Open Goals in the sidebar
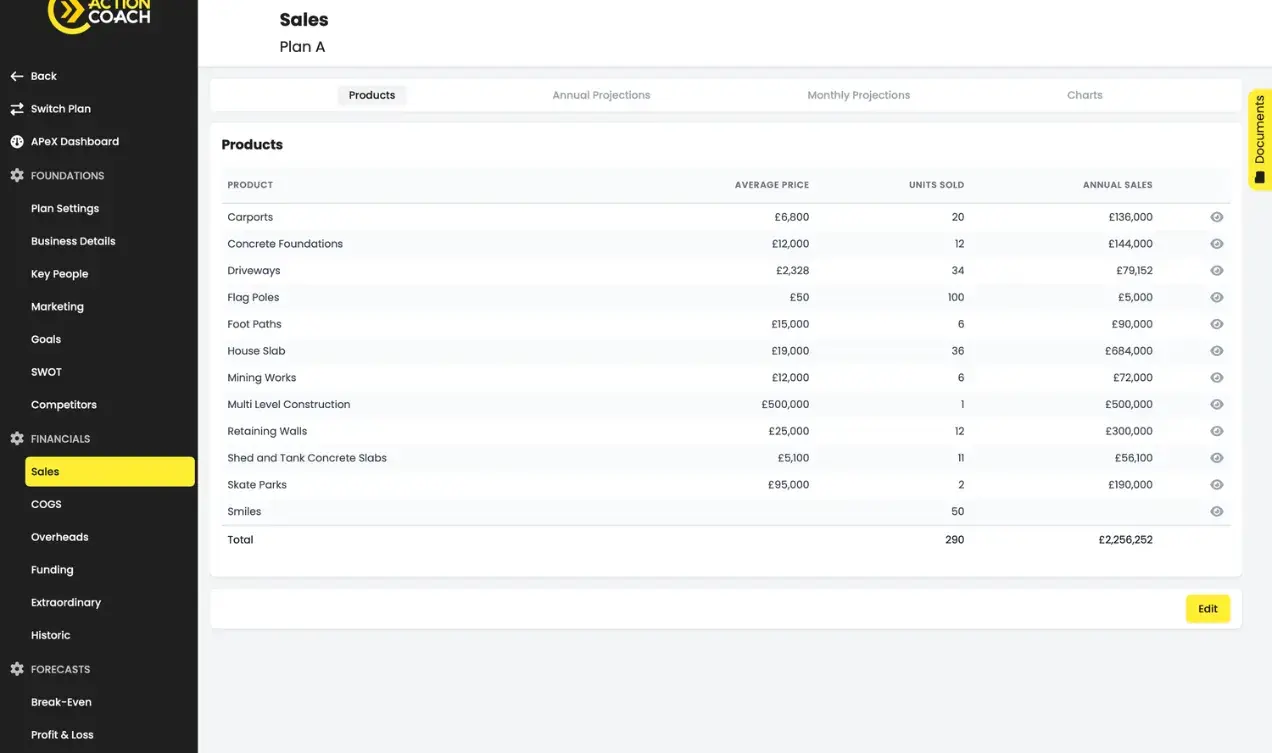1272x753 pixels. [46, 340]
